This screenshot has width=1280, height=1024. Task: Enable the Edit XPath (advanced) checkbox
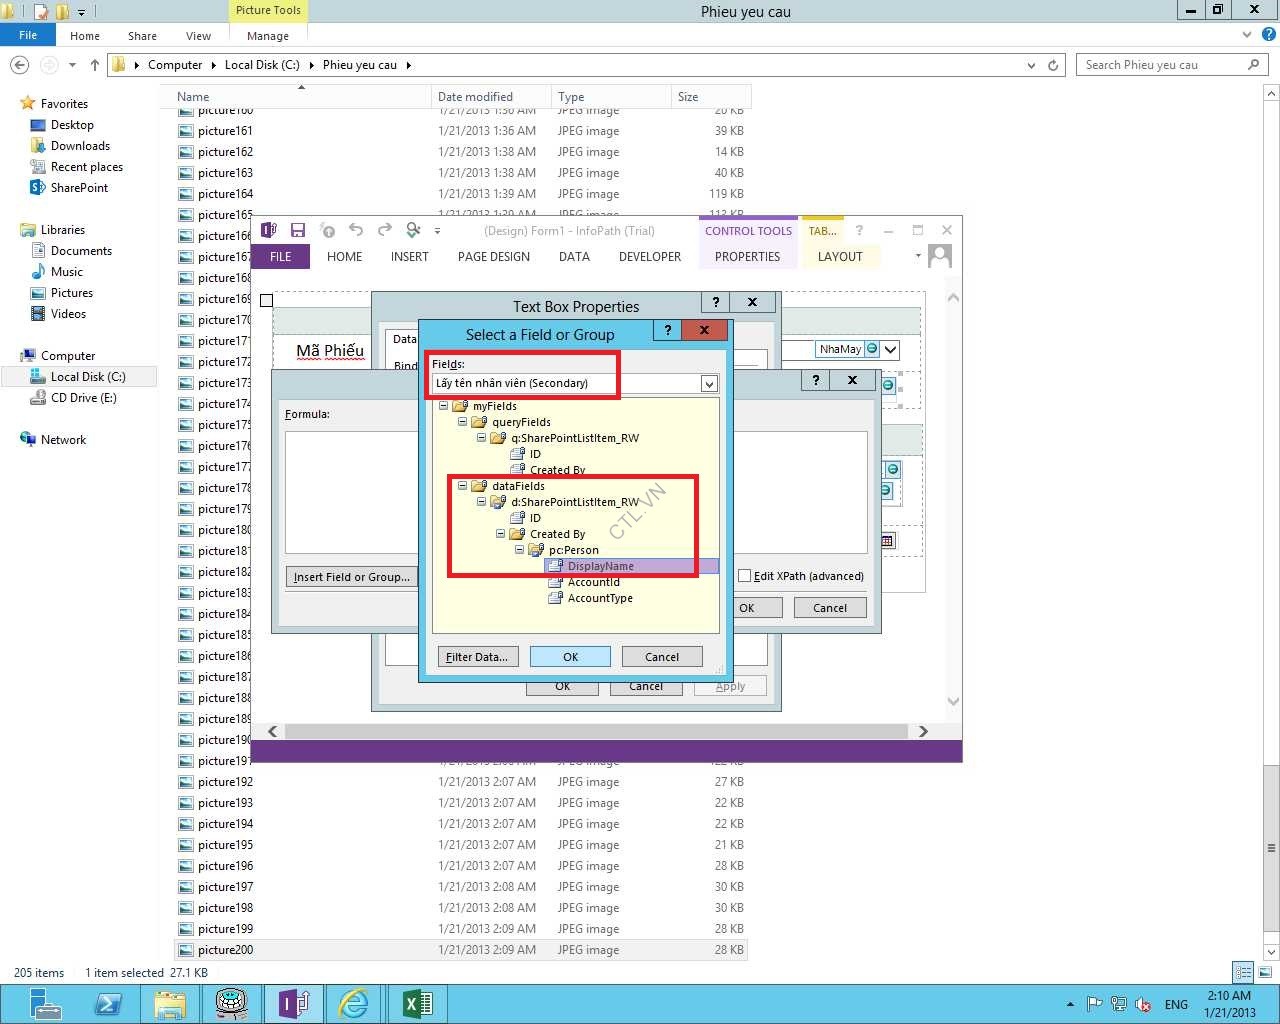coord(744,576)
